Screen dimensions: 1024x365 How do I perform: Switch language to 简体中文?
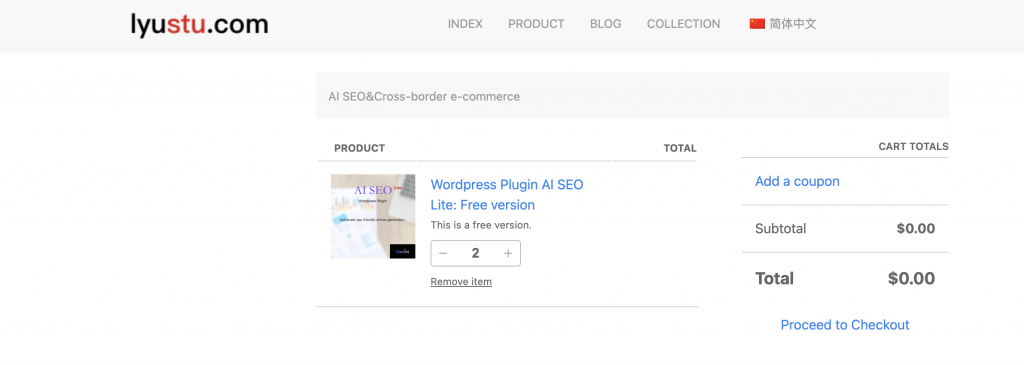792,24
